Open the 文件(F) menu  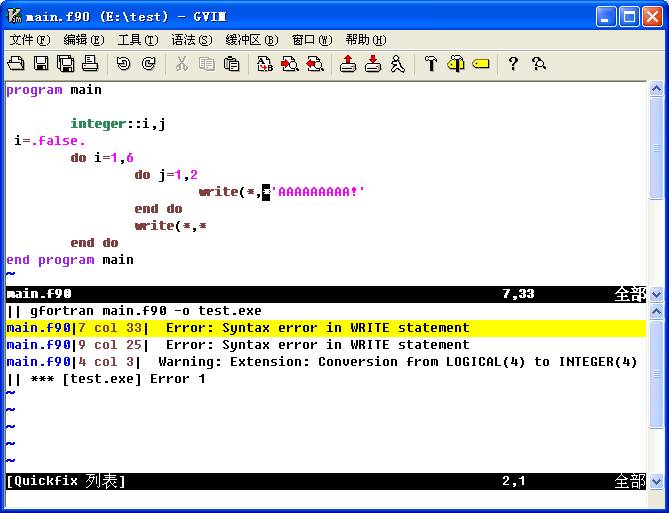(x=30, y=40)
